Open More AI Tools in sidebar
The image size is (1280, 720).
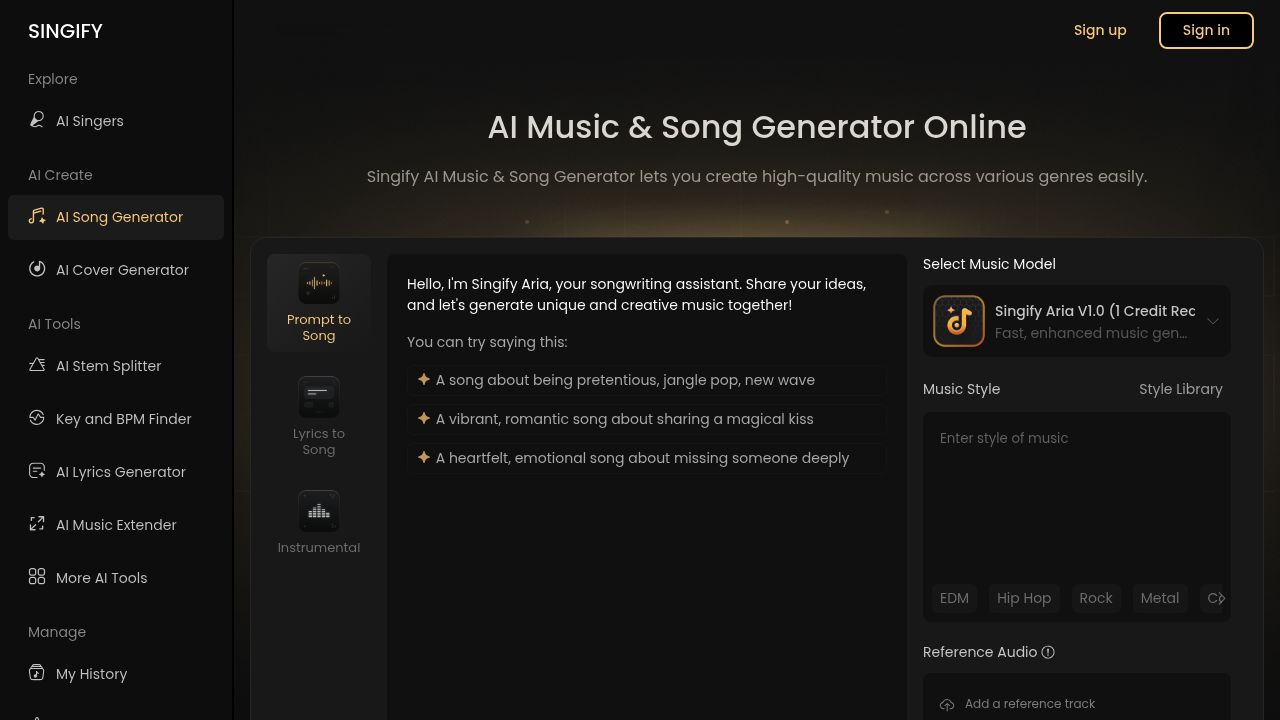[x=116, y=578]
